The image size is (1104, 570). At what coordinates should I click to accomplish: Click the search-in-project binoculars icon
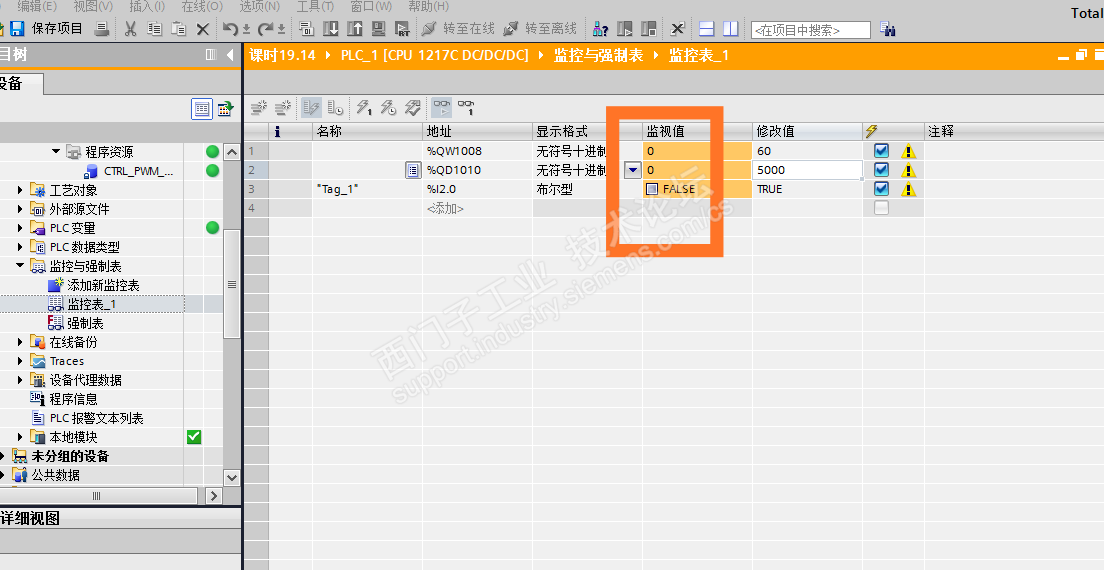tap(888, 30)
